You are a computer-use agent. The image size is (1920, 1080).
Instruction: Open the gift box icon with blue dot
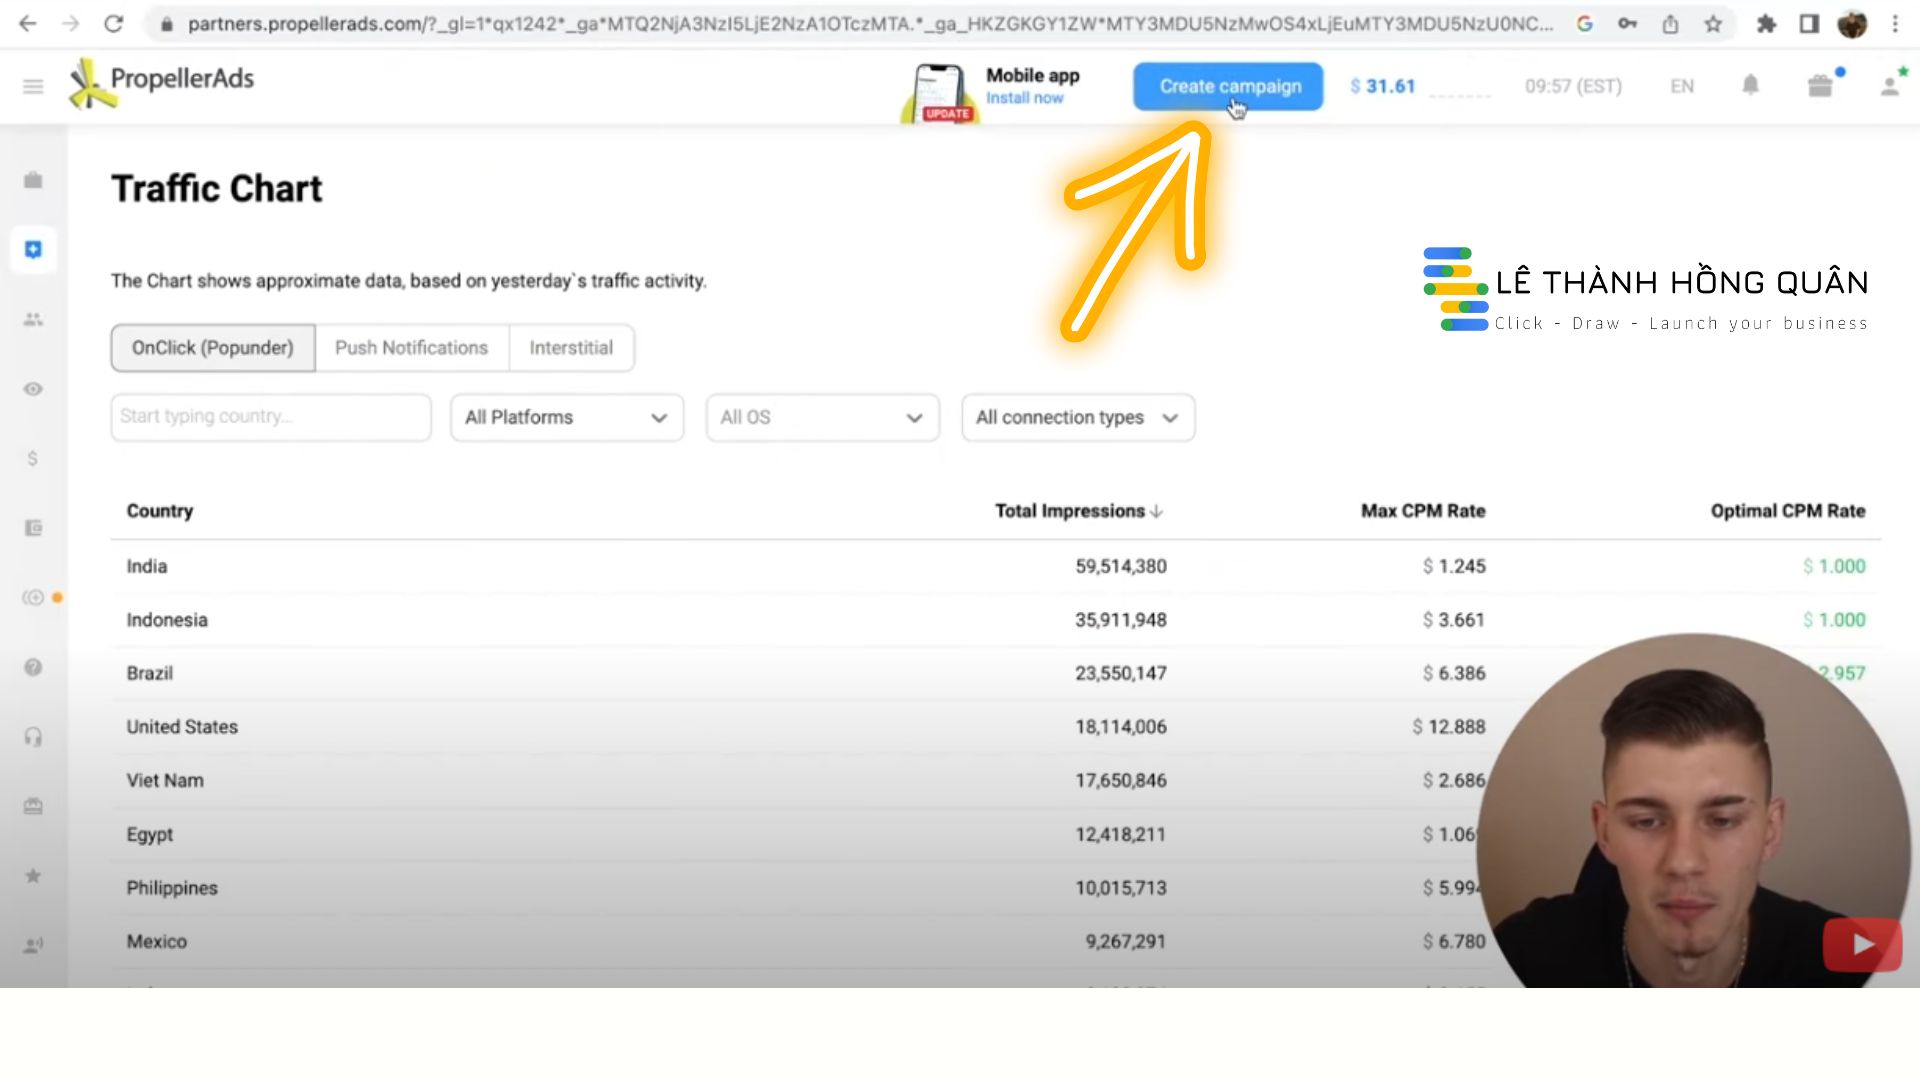pyautogui.click(x=1821, y=86)
